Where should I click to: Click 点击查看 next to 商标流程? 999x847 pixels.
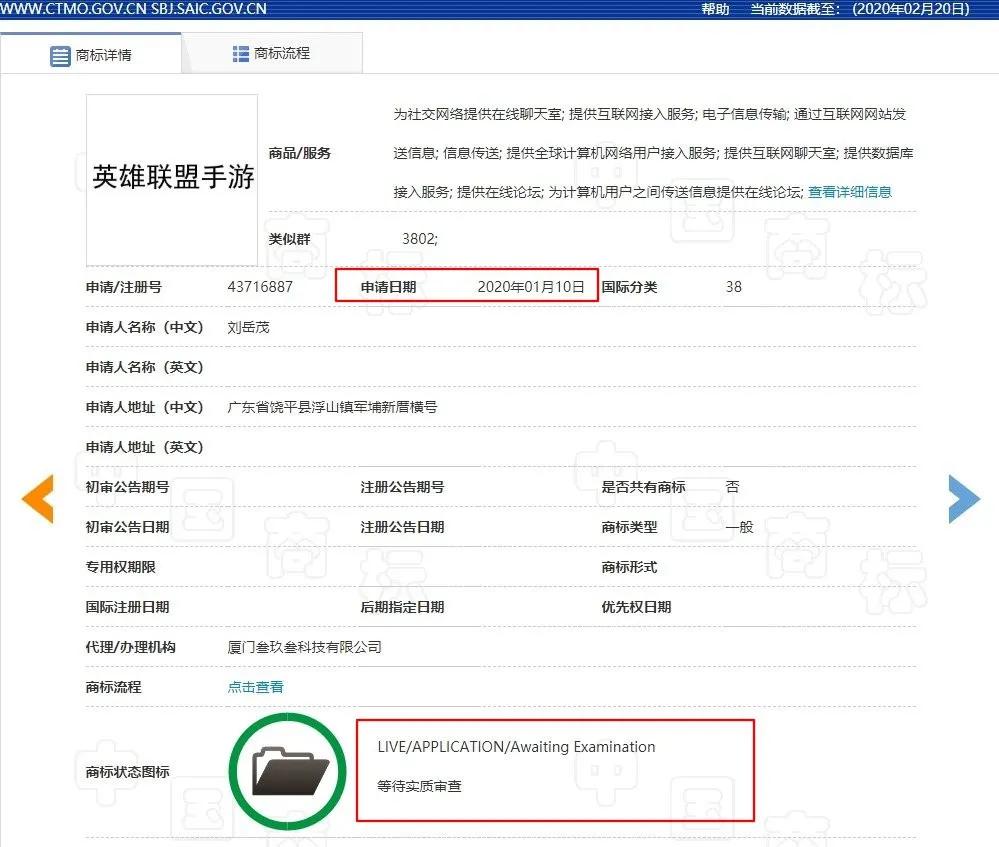tap(254, 687)
